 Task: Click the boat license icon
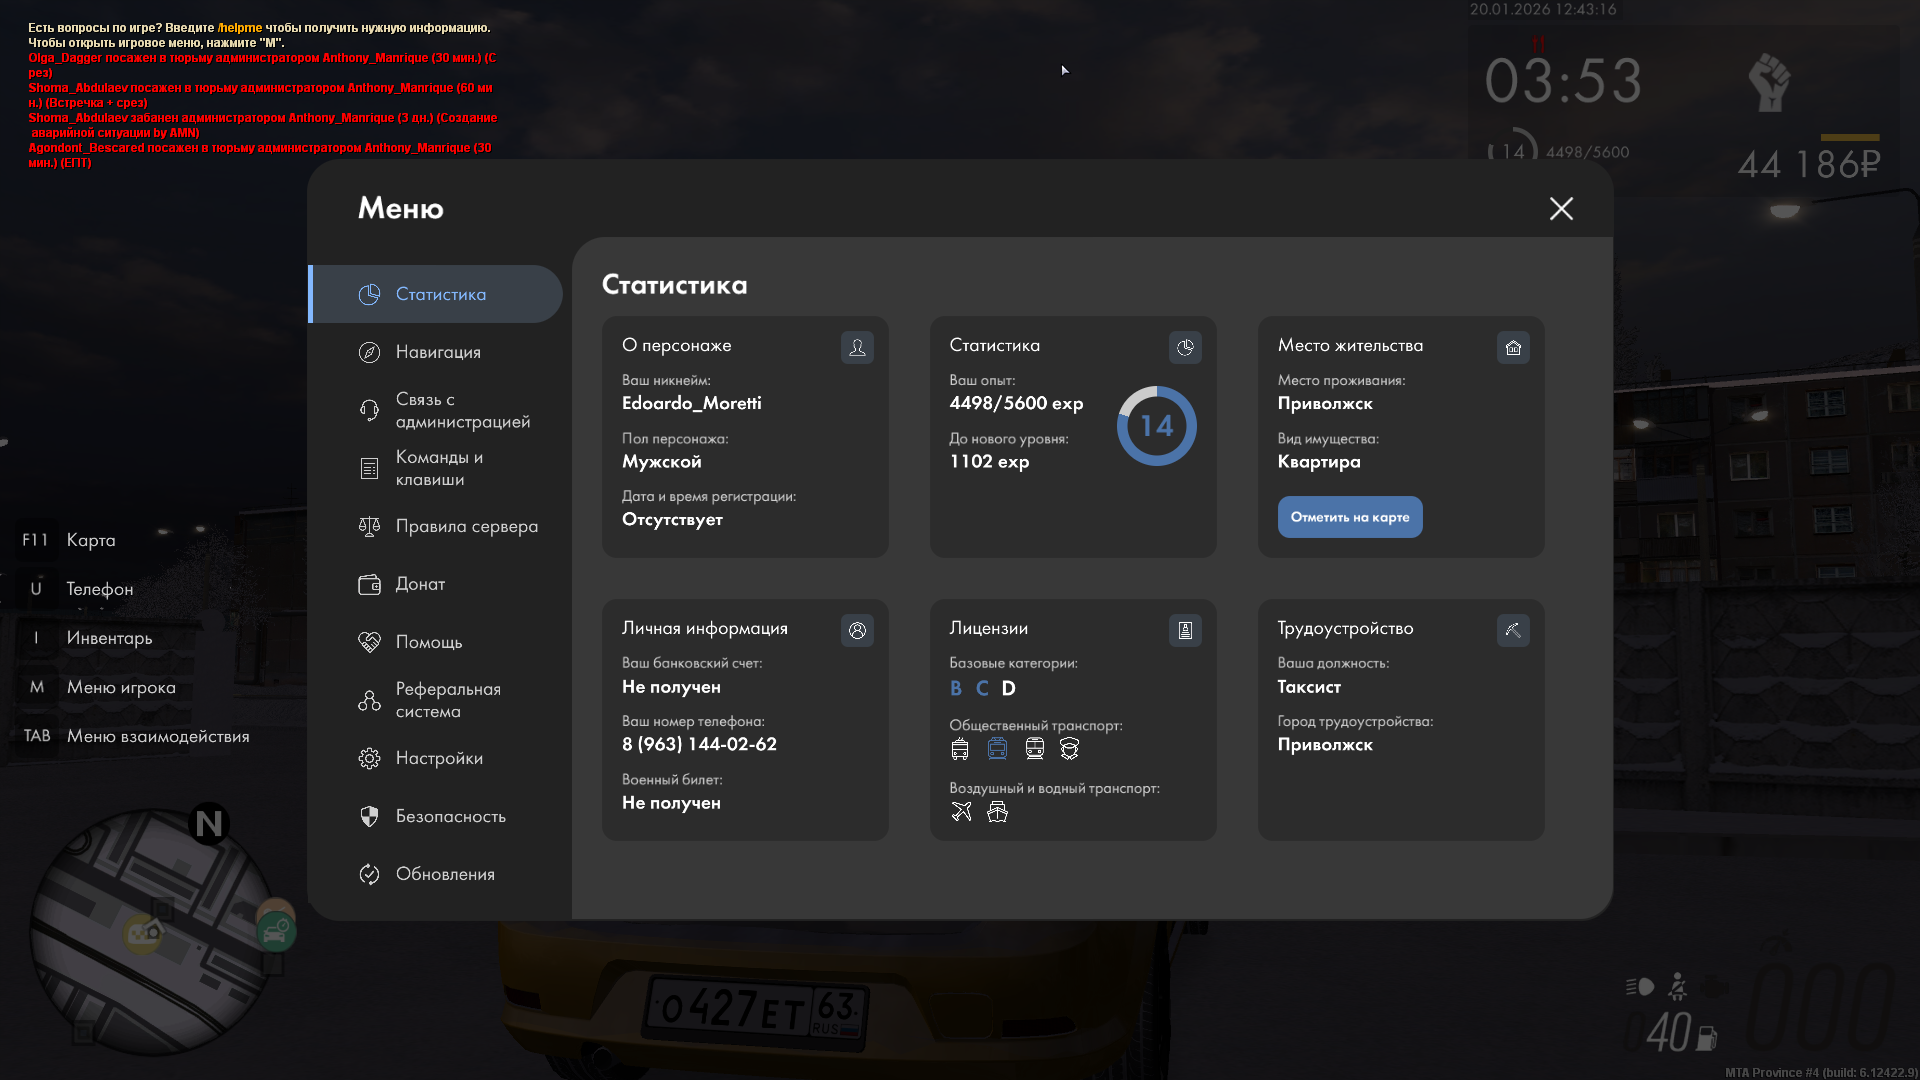pyautogui.click(x=997, y=811)
